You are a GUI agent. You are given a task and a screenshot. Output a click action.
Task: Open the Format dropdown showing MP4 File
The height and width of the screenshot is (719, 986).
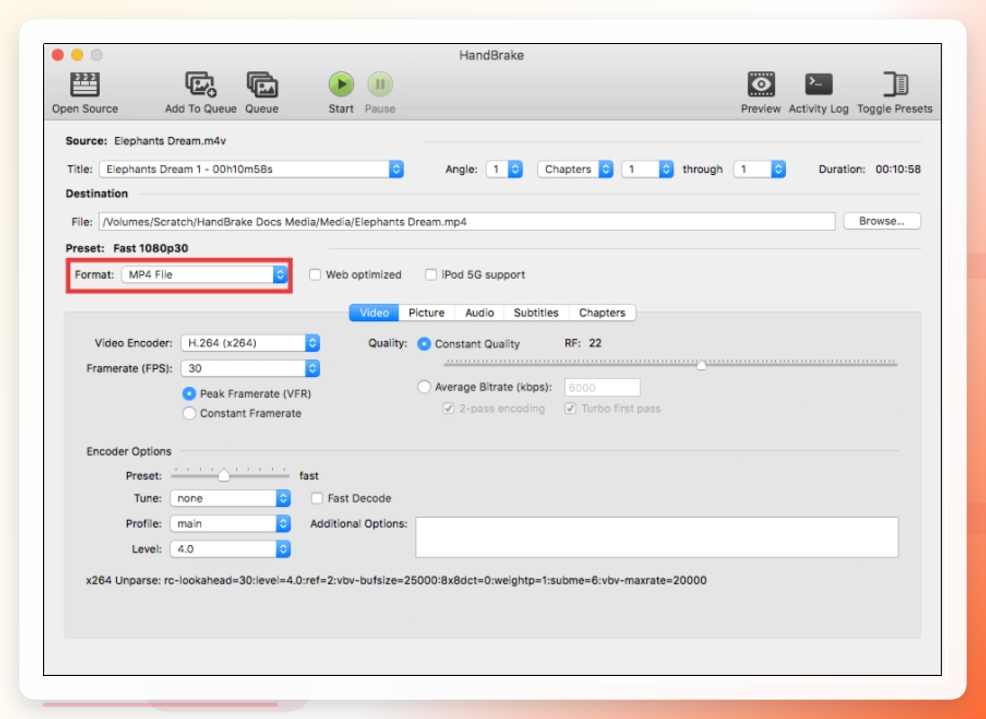pos(204,274)
